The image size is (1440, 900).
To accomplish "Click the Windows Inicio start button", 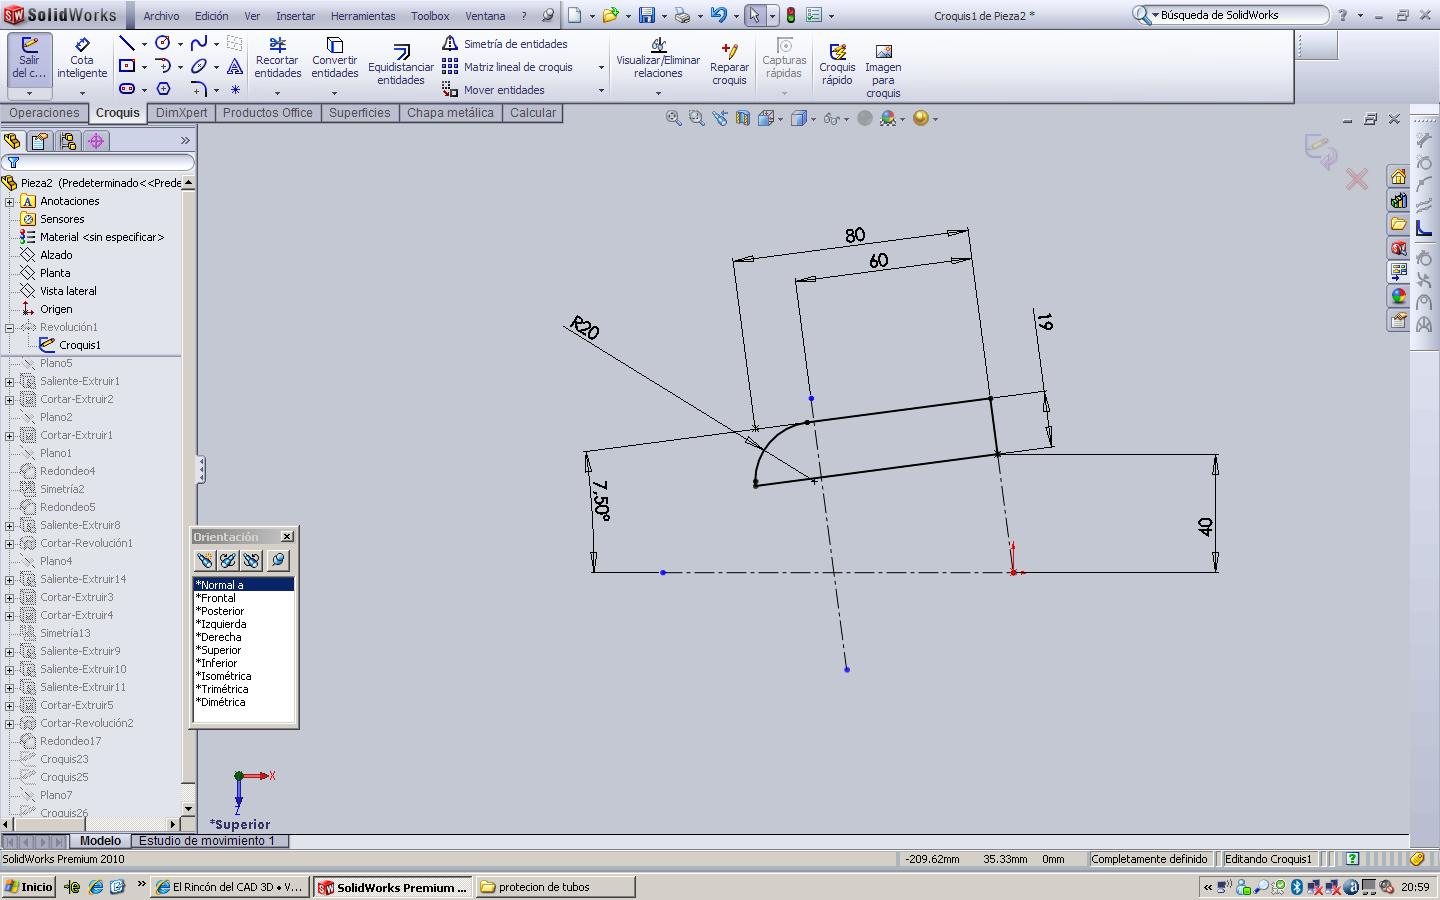I will tap(29, 887).
